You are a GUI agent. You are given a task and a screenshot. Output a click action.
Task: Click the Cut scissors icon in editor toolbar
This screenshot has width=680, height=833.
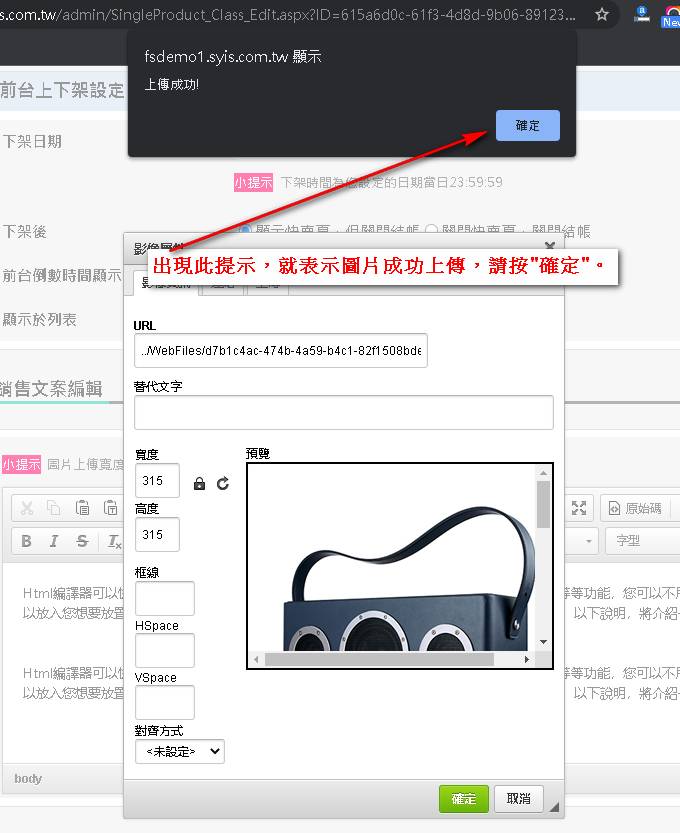point(27,508)
